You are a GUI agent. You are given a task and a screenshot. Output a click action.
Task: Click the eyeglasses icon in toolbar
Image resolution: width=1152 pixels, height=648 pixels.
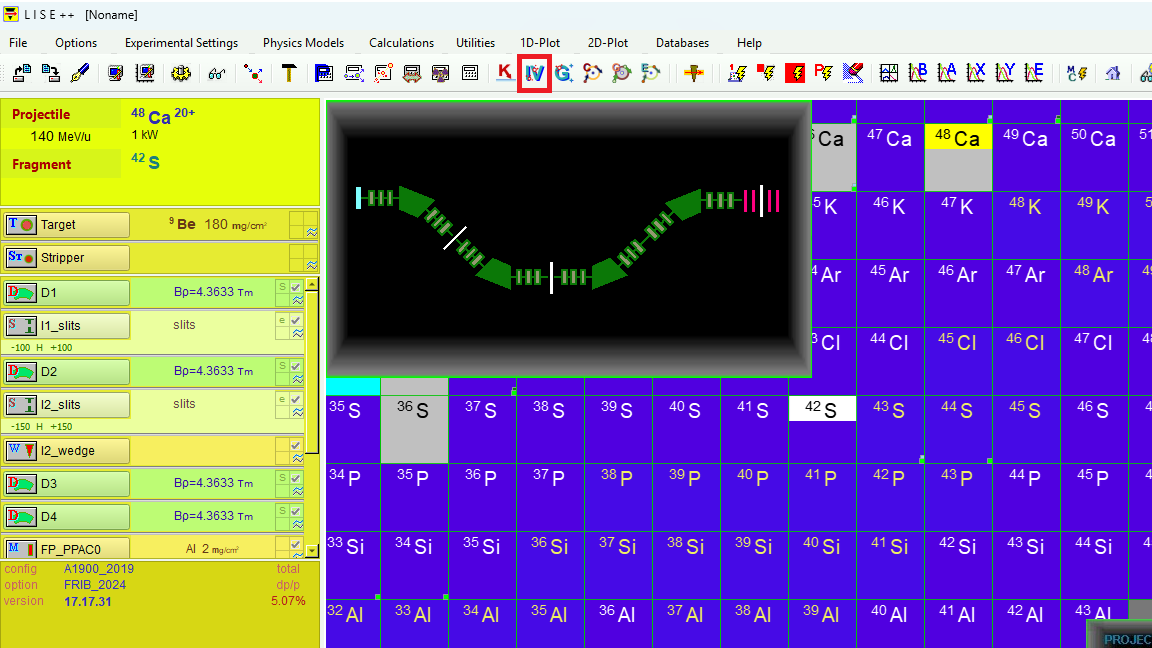click(x=216, y=73)
